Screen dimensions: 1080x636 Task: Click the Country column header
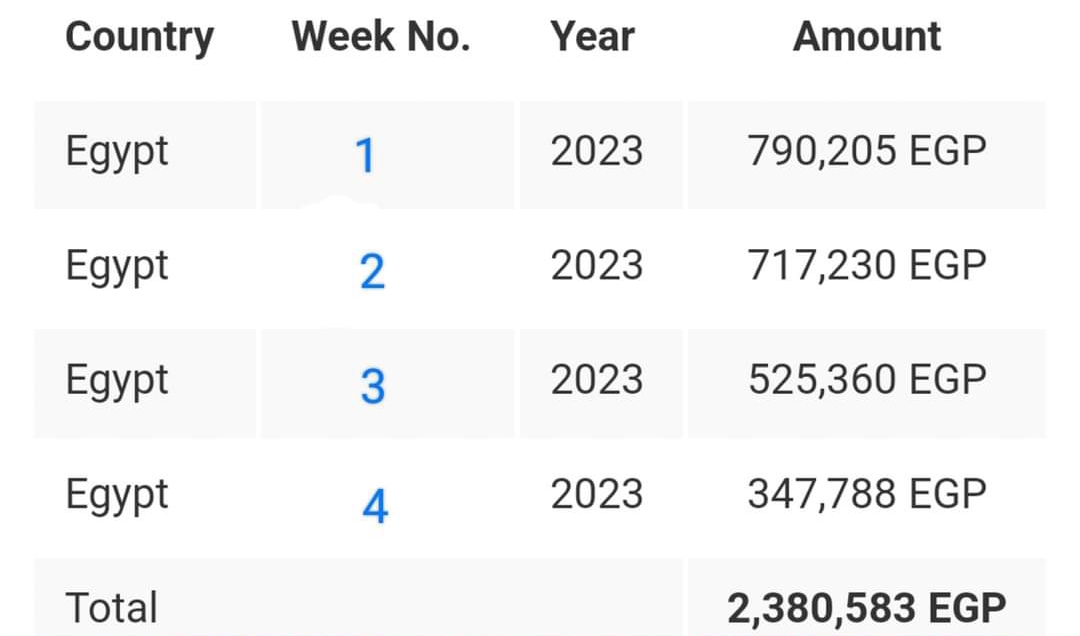coord(140,38)
